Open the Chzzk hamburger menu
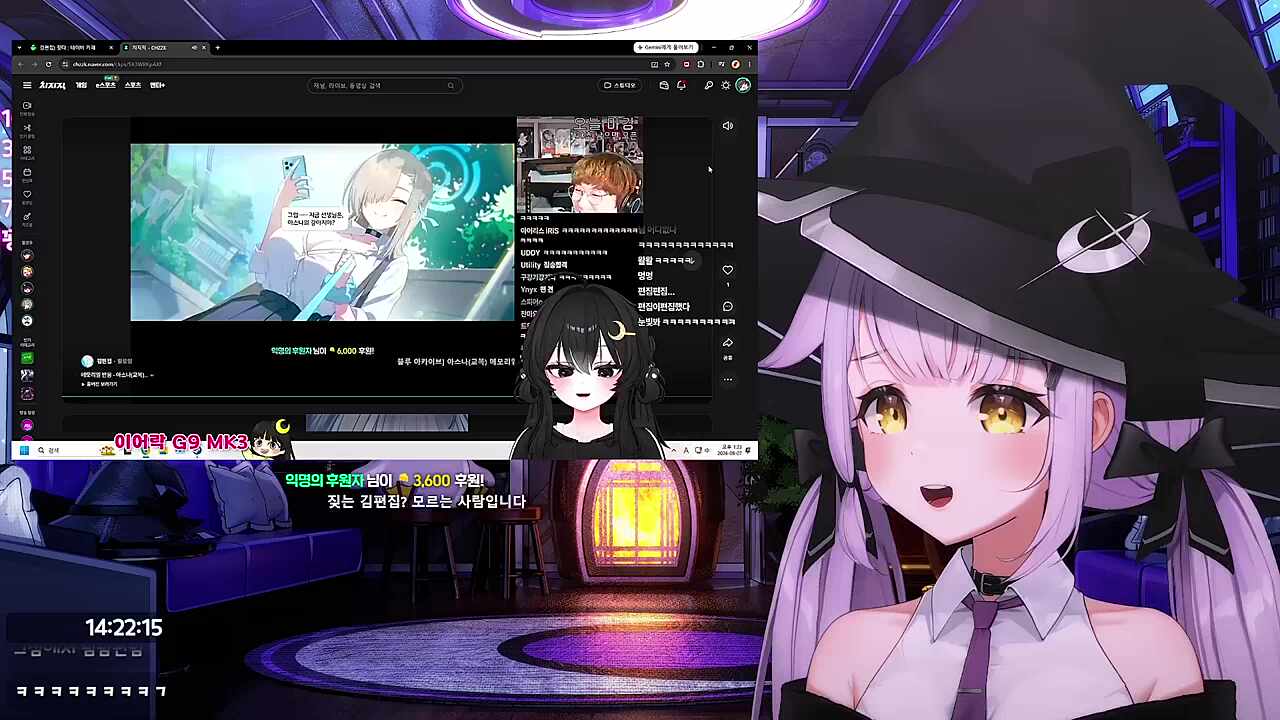The height and width of the screenshot is (720, 1280). click(x=27, y=85)
